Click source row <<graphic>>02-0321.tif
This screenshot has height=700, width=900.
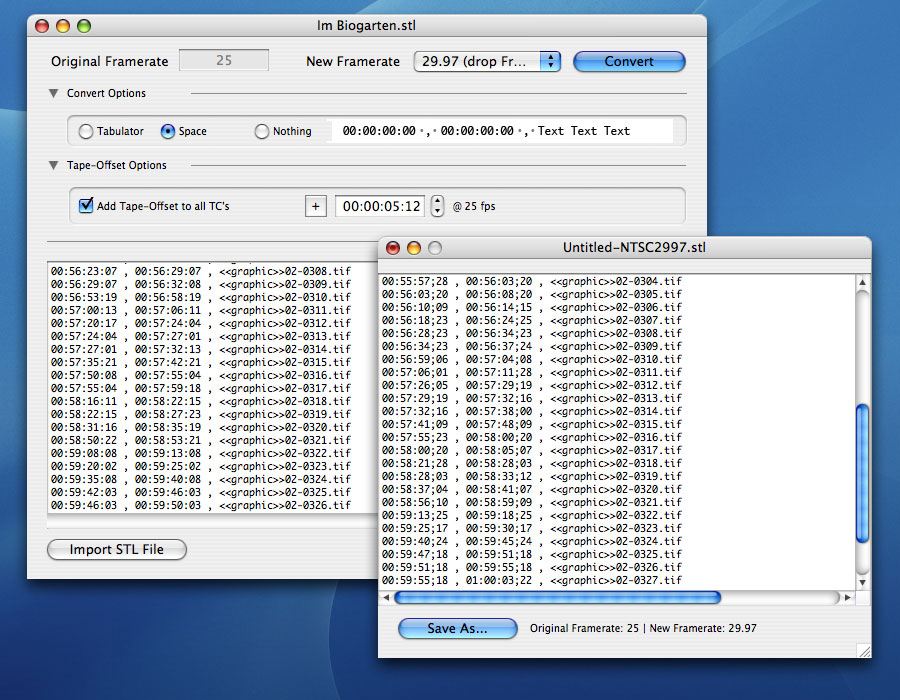tap(200, 440)
